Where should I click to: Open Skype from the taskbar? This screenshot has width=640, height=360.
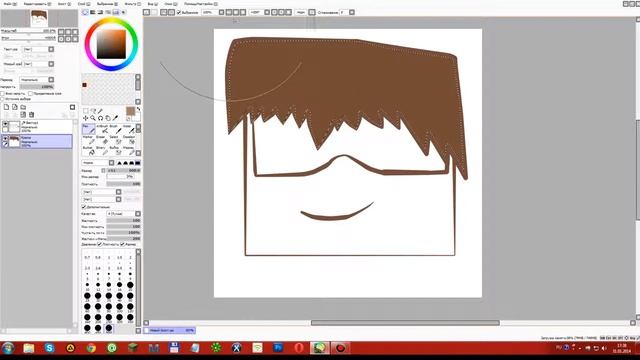[x=50, y=348]
